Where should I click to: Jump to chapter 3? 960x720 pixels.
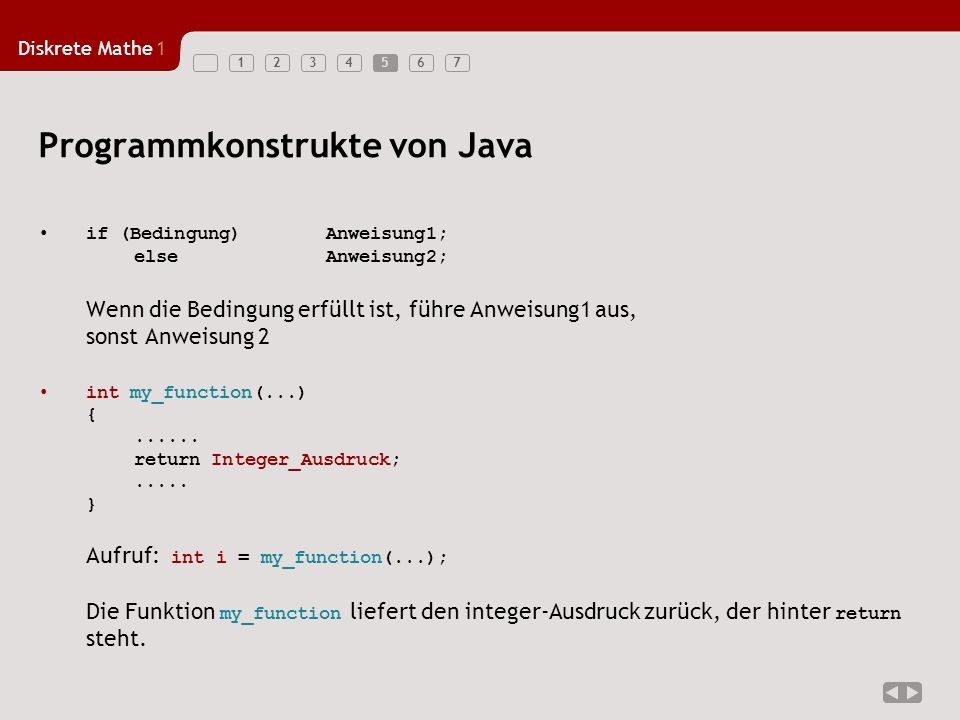313,63
